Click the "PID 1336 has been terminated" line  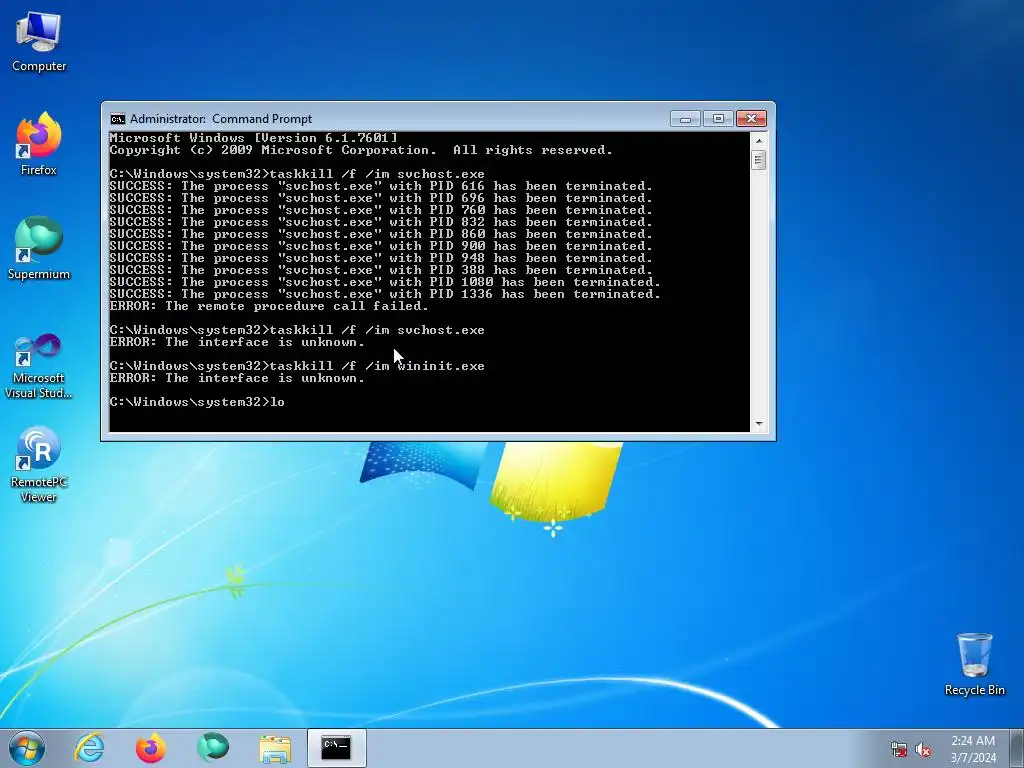(x=385, y=295)
